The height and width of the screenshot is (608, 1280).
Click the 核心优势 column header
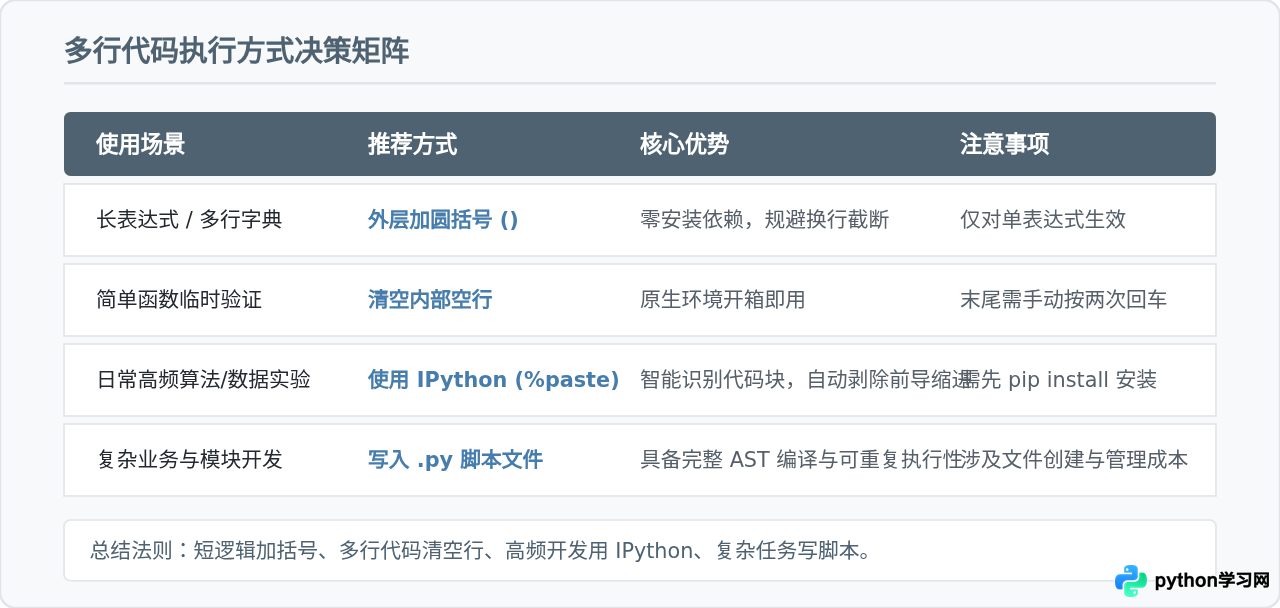[x=685, y=144]
